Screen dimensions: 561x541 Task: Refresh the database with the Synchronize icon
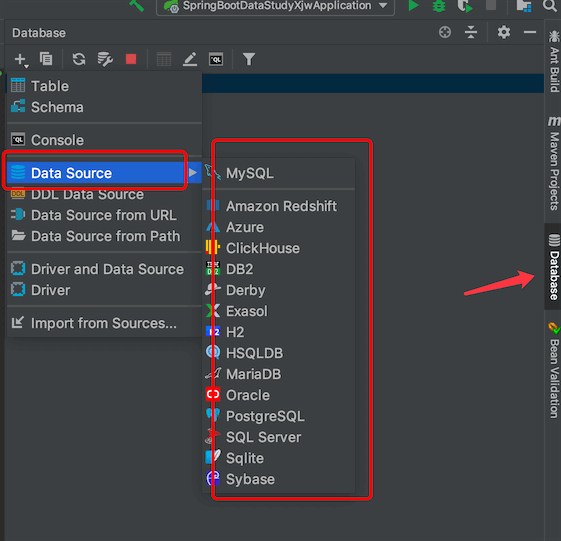click(x=79, y=59)
